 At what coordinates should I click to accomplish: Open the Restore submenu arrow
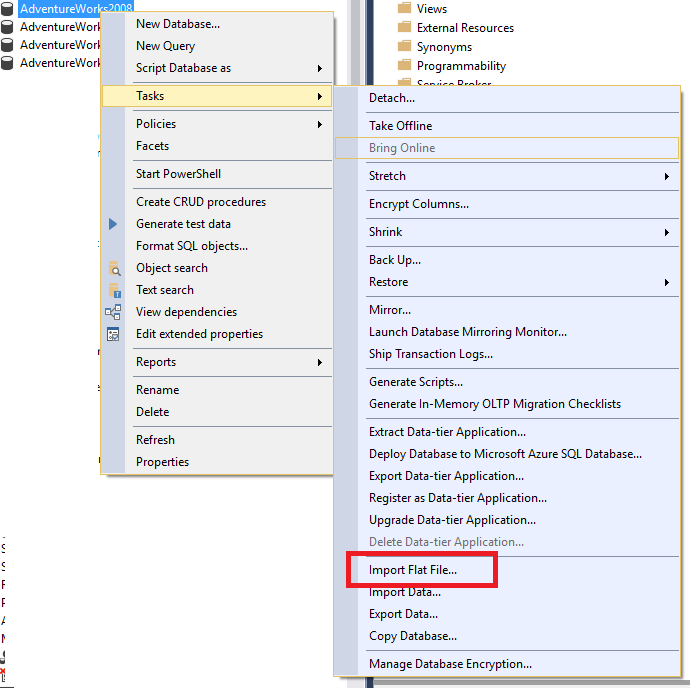[666, 282]
